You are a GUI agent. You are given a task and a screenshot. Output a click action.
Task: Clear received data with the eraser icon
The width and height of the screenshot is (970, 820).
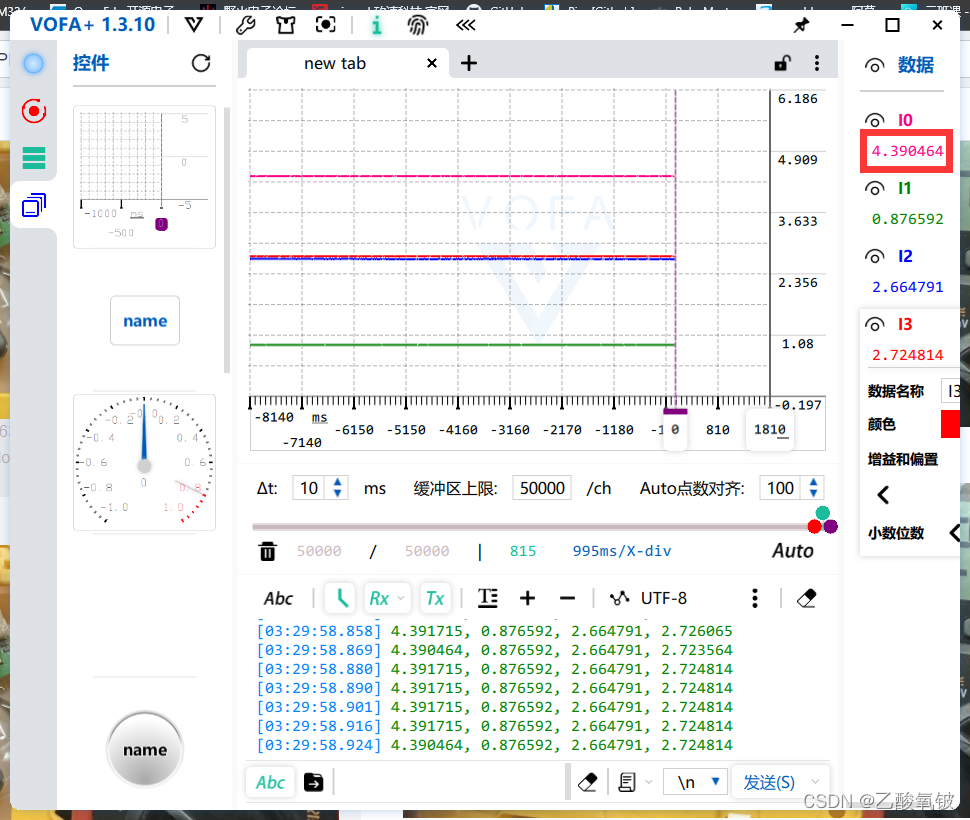[x=806, y=598]
